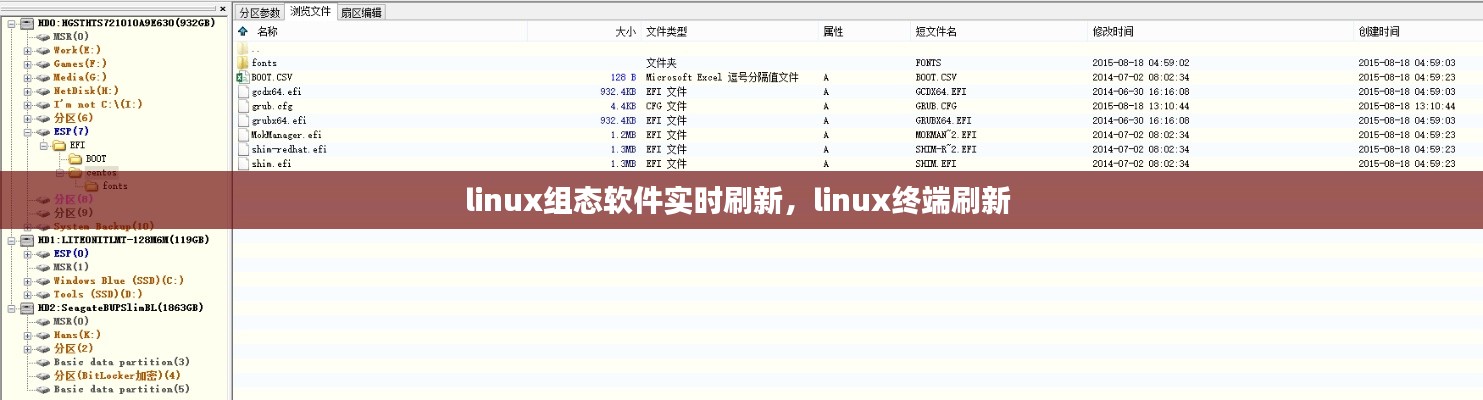Click the Windows Blue (SSD)(C:) drive icon

[x=42, y=281]
